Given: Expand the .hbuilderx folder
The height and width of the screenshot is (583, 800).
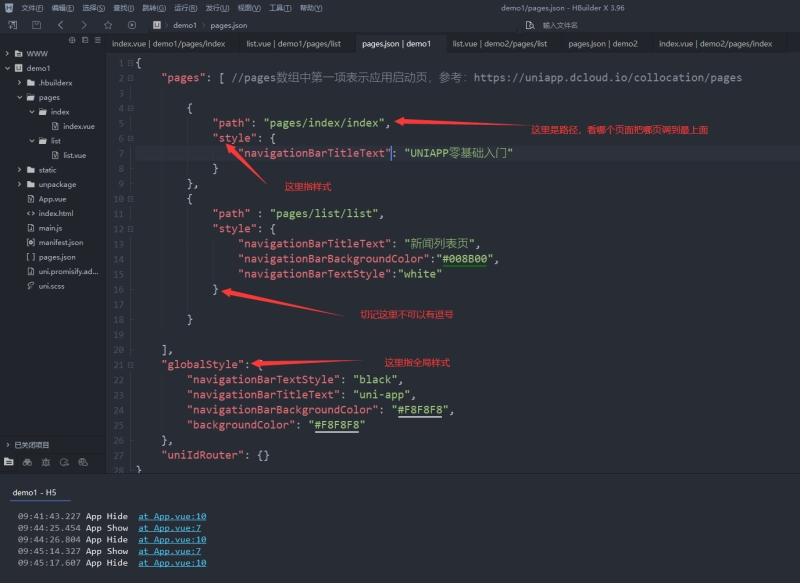Looking at the screenshot, I should coord(19,82).
